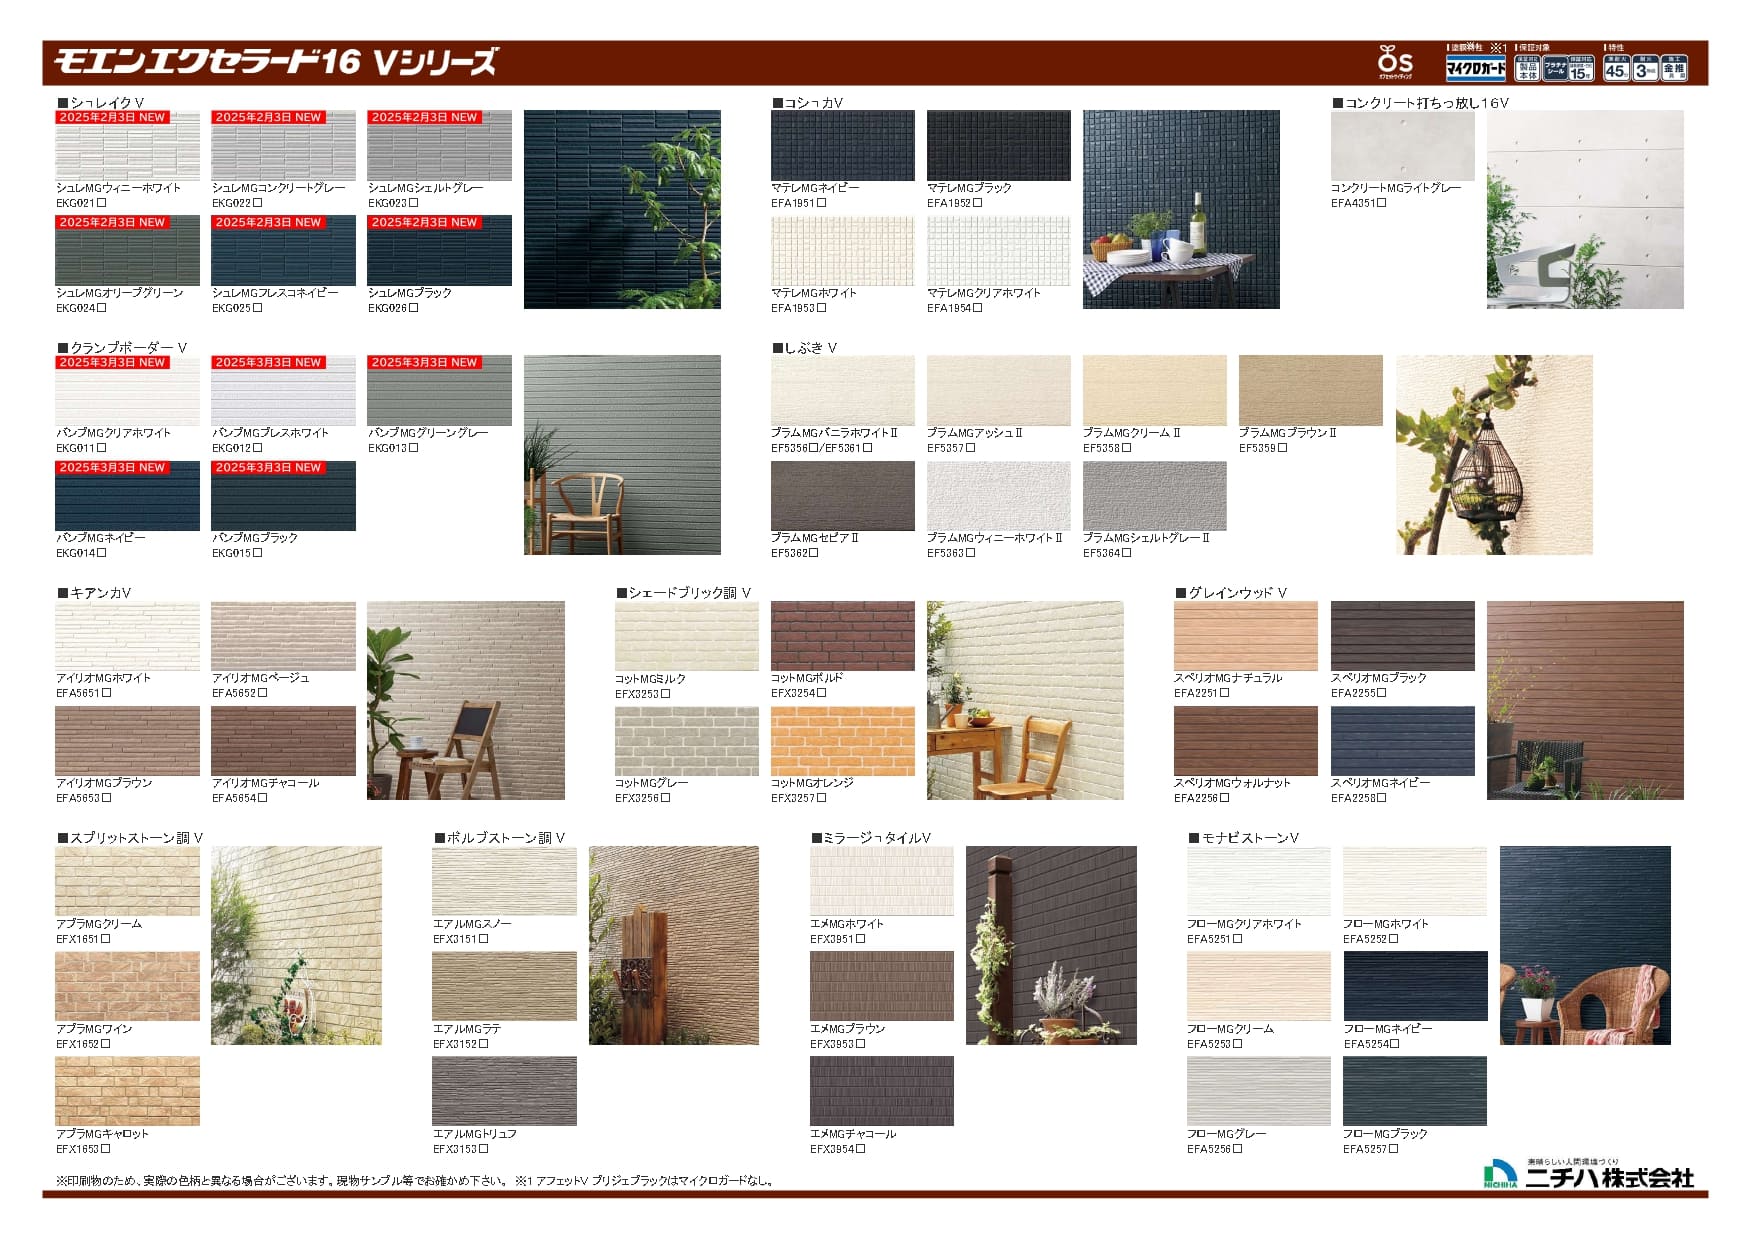Open the シュレイクV navy wall photo

point(622,209)
